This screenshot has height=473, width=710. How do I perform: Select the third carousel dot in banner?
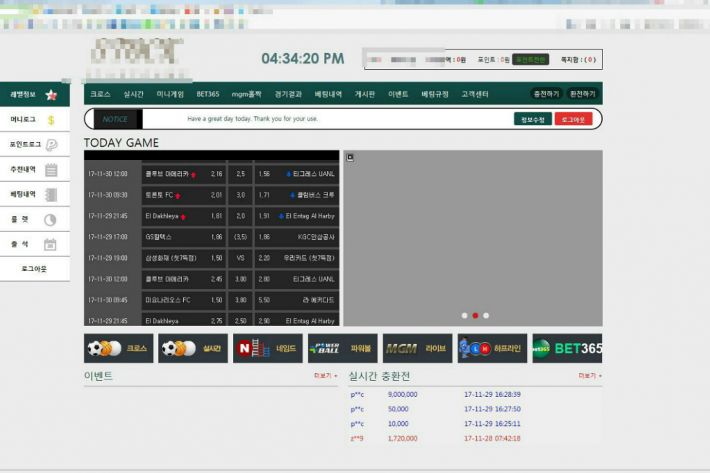point(486,315)
